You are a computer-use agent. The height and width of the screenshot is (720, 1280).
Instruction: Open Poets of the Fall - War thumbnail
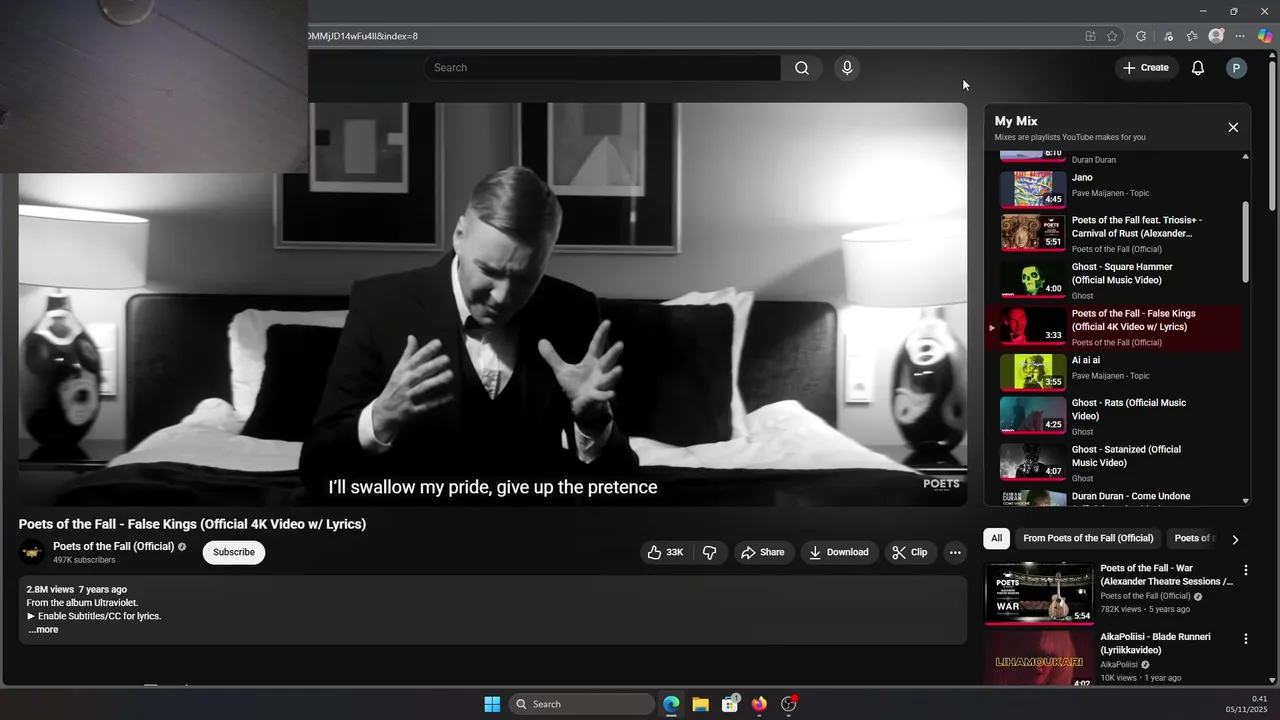pyautogui.click(x=1039, y=593)
